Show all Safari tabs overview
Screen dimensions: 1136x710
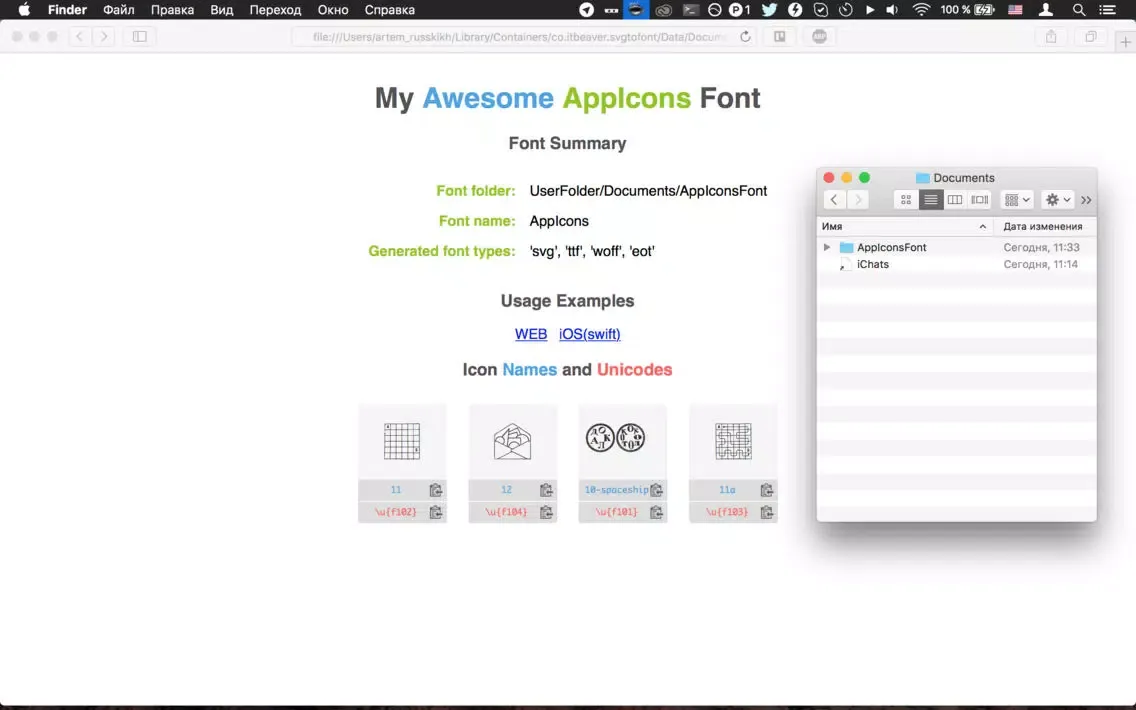(1090, 36)
